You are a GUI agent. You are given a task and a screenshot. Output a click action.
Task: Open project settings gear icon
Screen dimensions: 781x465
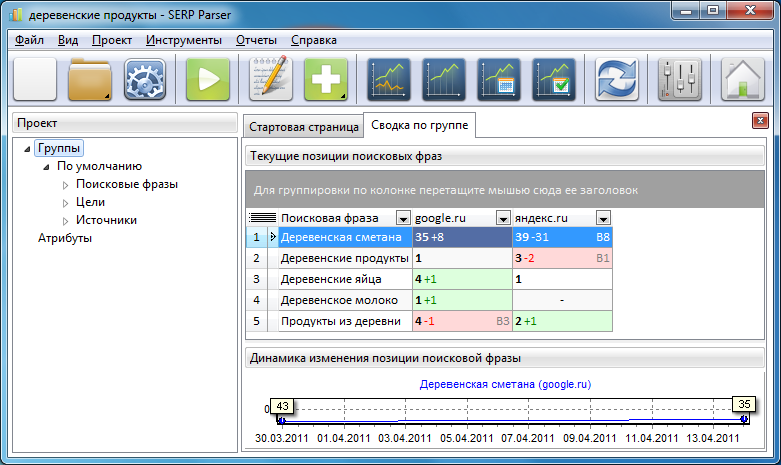(144, 79)
